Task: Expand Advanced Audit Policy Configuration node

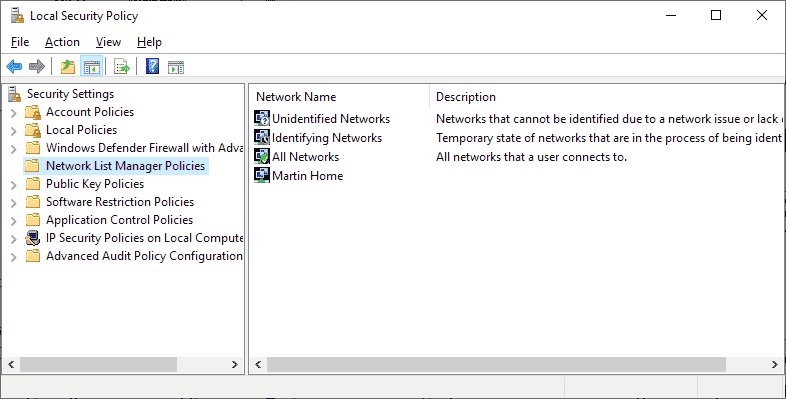Action: [14, 257]
